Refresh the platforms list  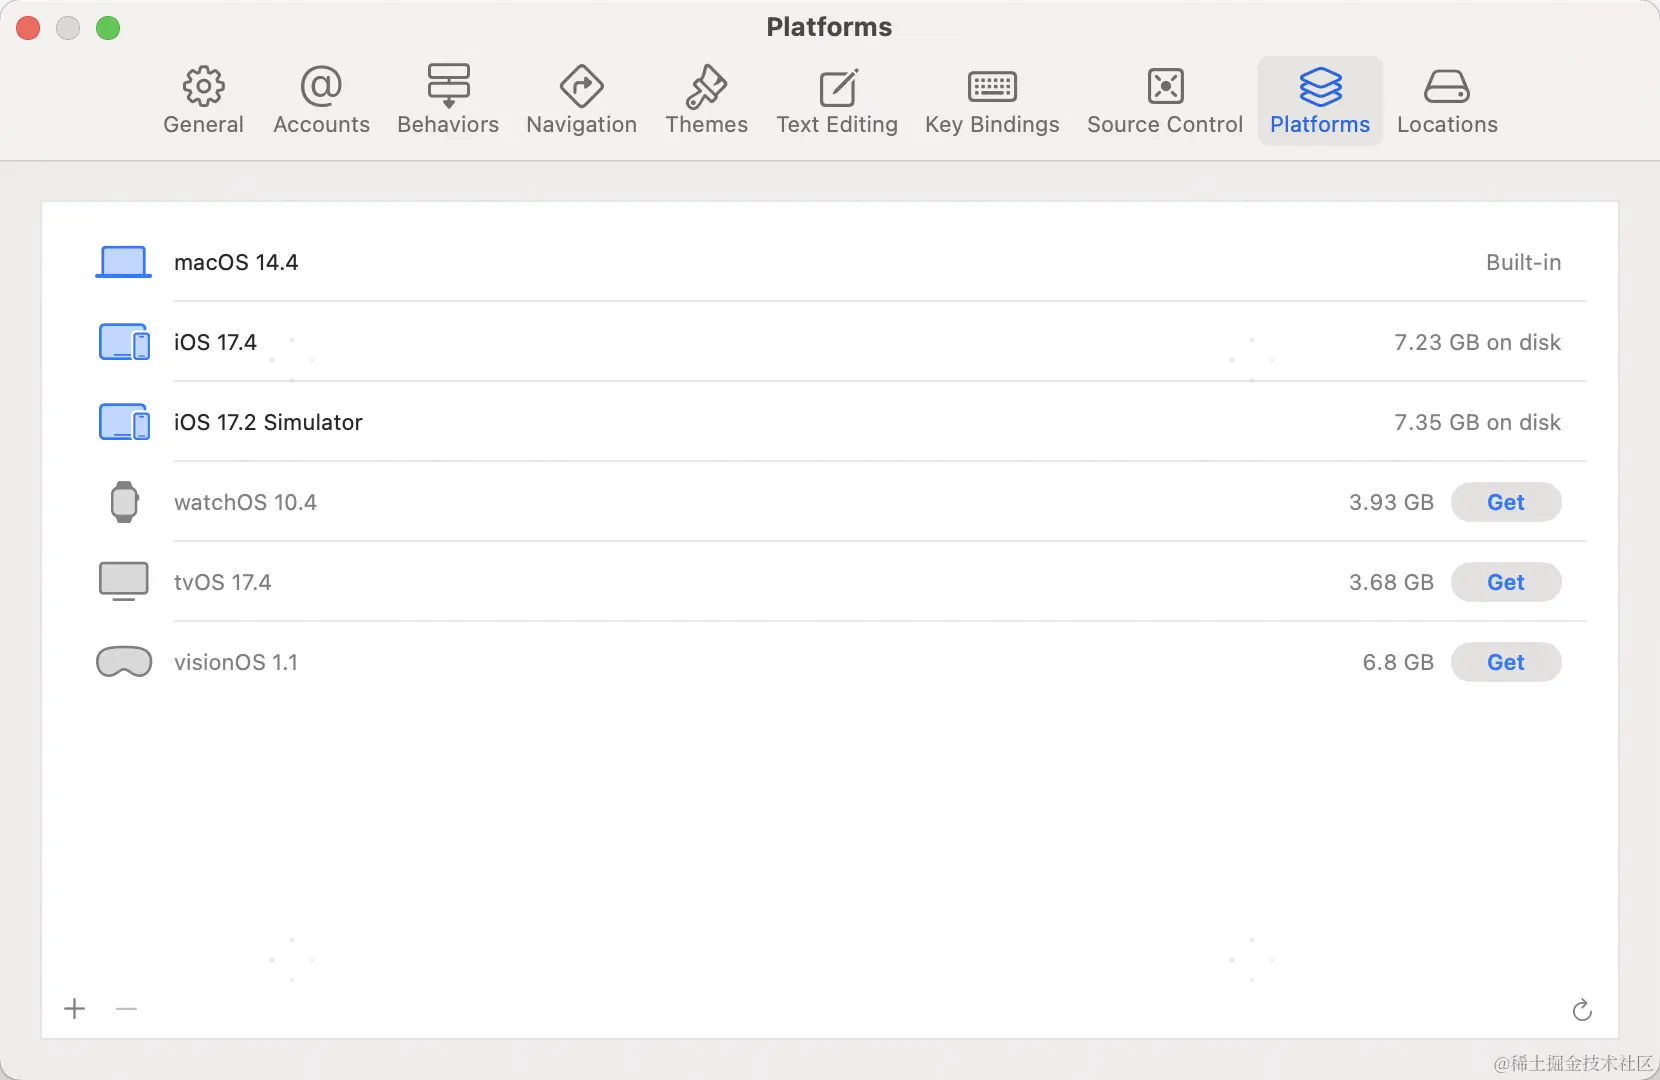point(1582,1010)
